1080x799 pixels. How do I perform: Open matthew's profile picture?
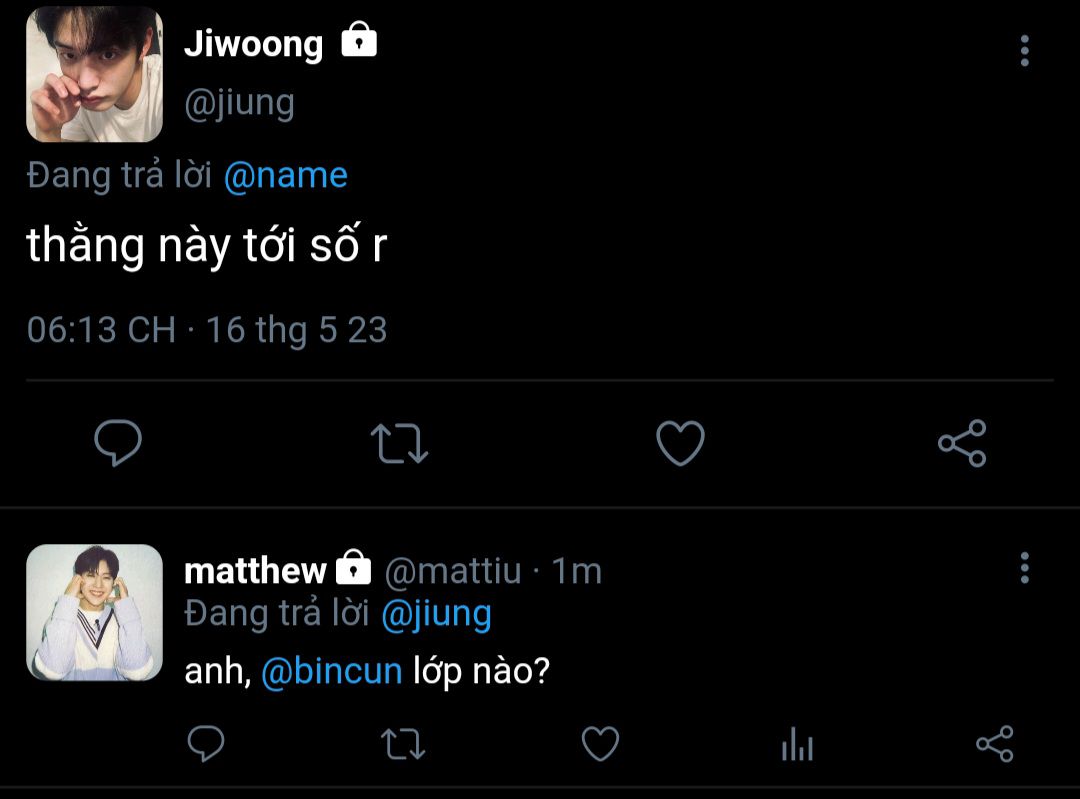click(x=94, y=612)
